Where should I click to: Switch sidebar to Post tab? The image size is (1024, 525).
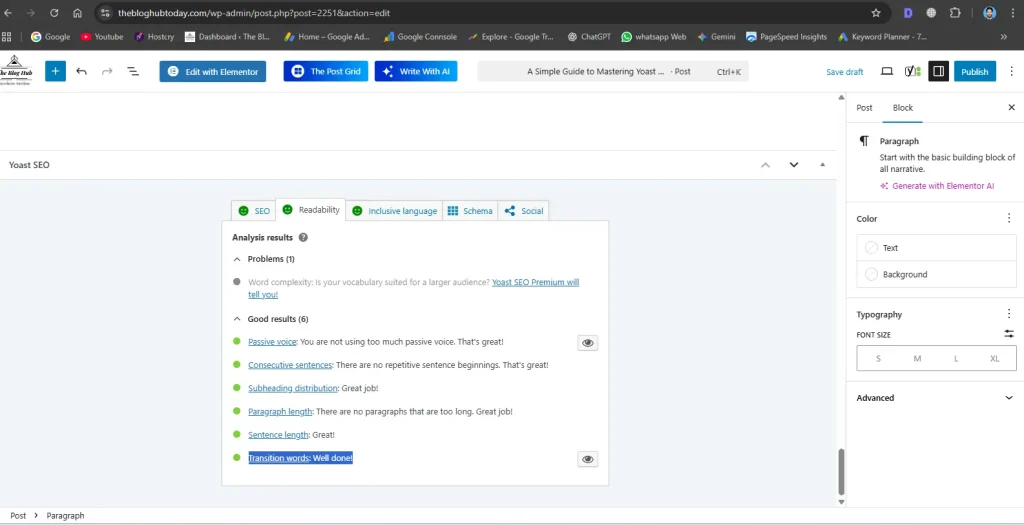click(864, 108)
